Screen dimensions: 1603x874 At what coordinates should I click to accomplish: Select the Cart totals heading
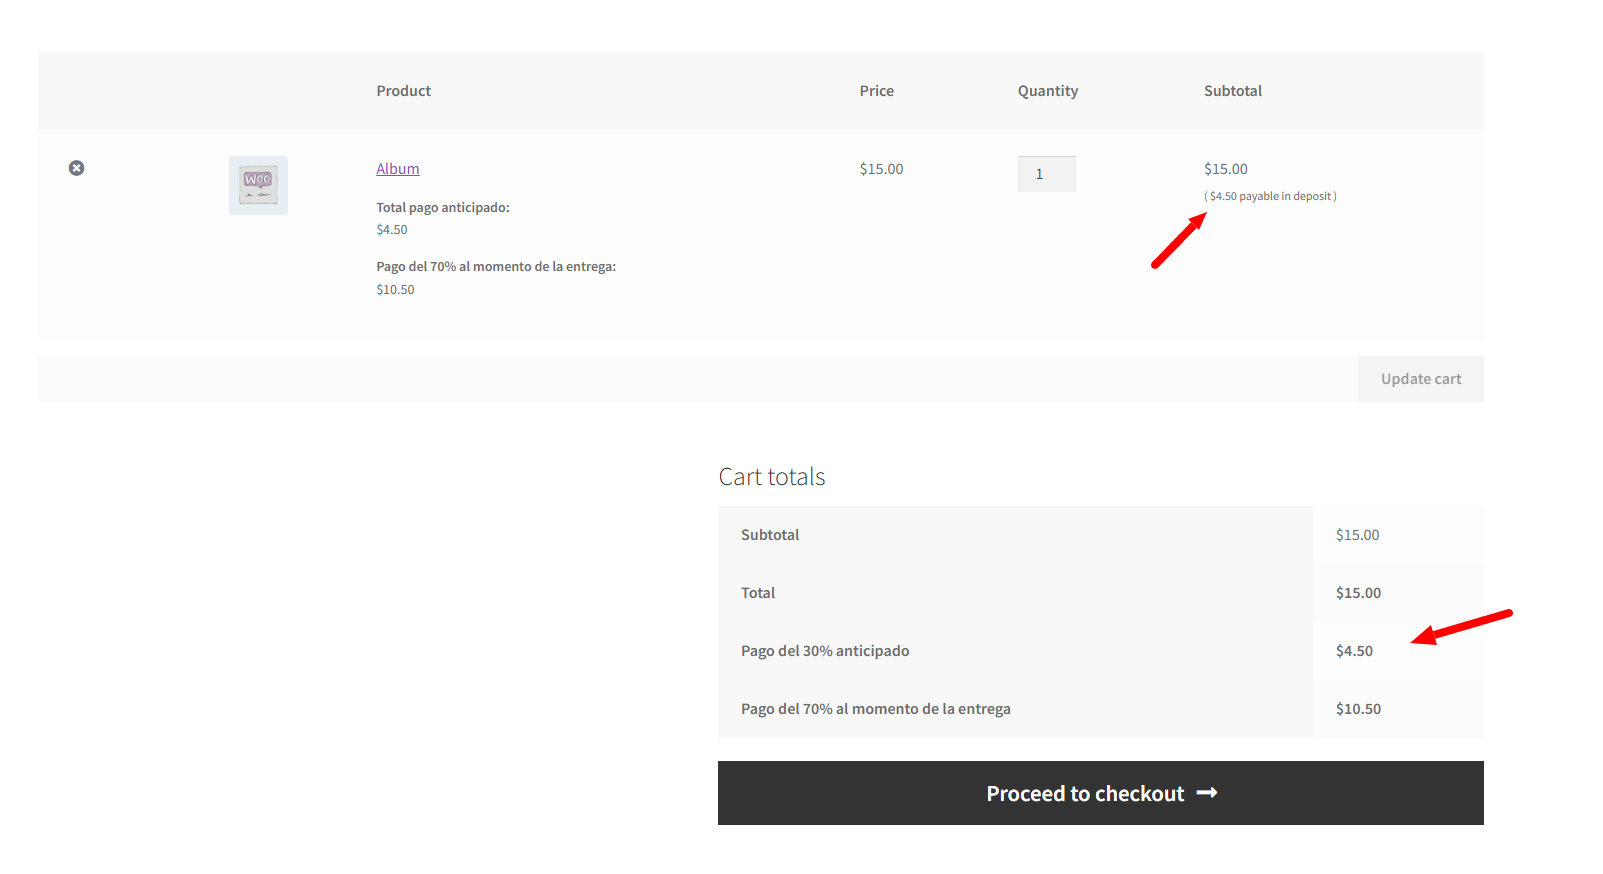pos(772,477)
